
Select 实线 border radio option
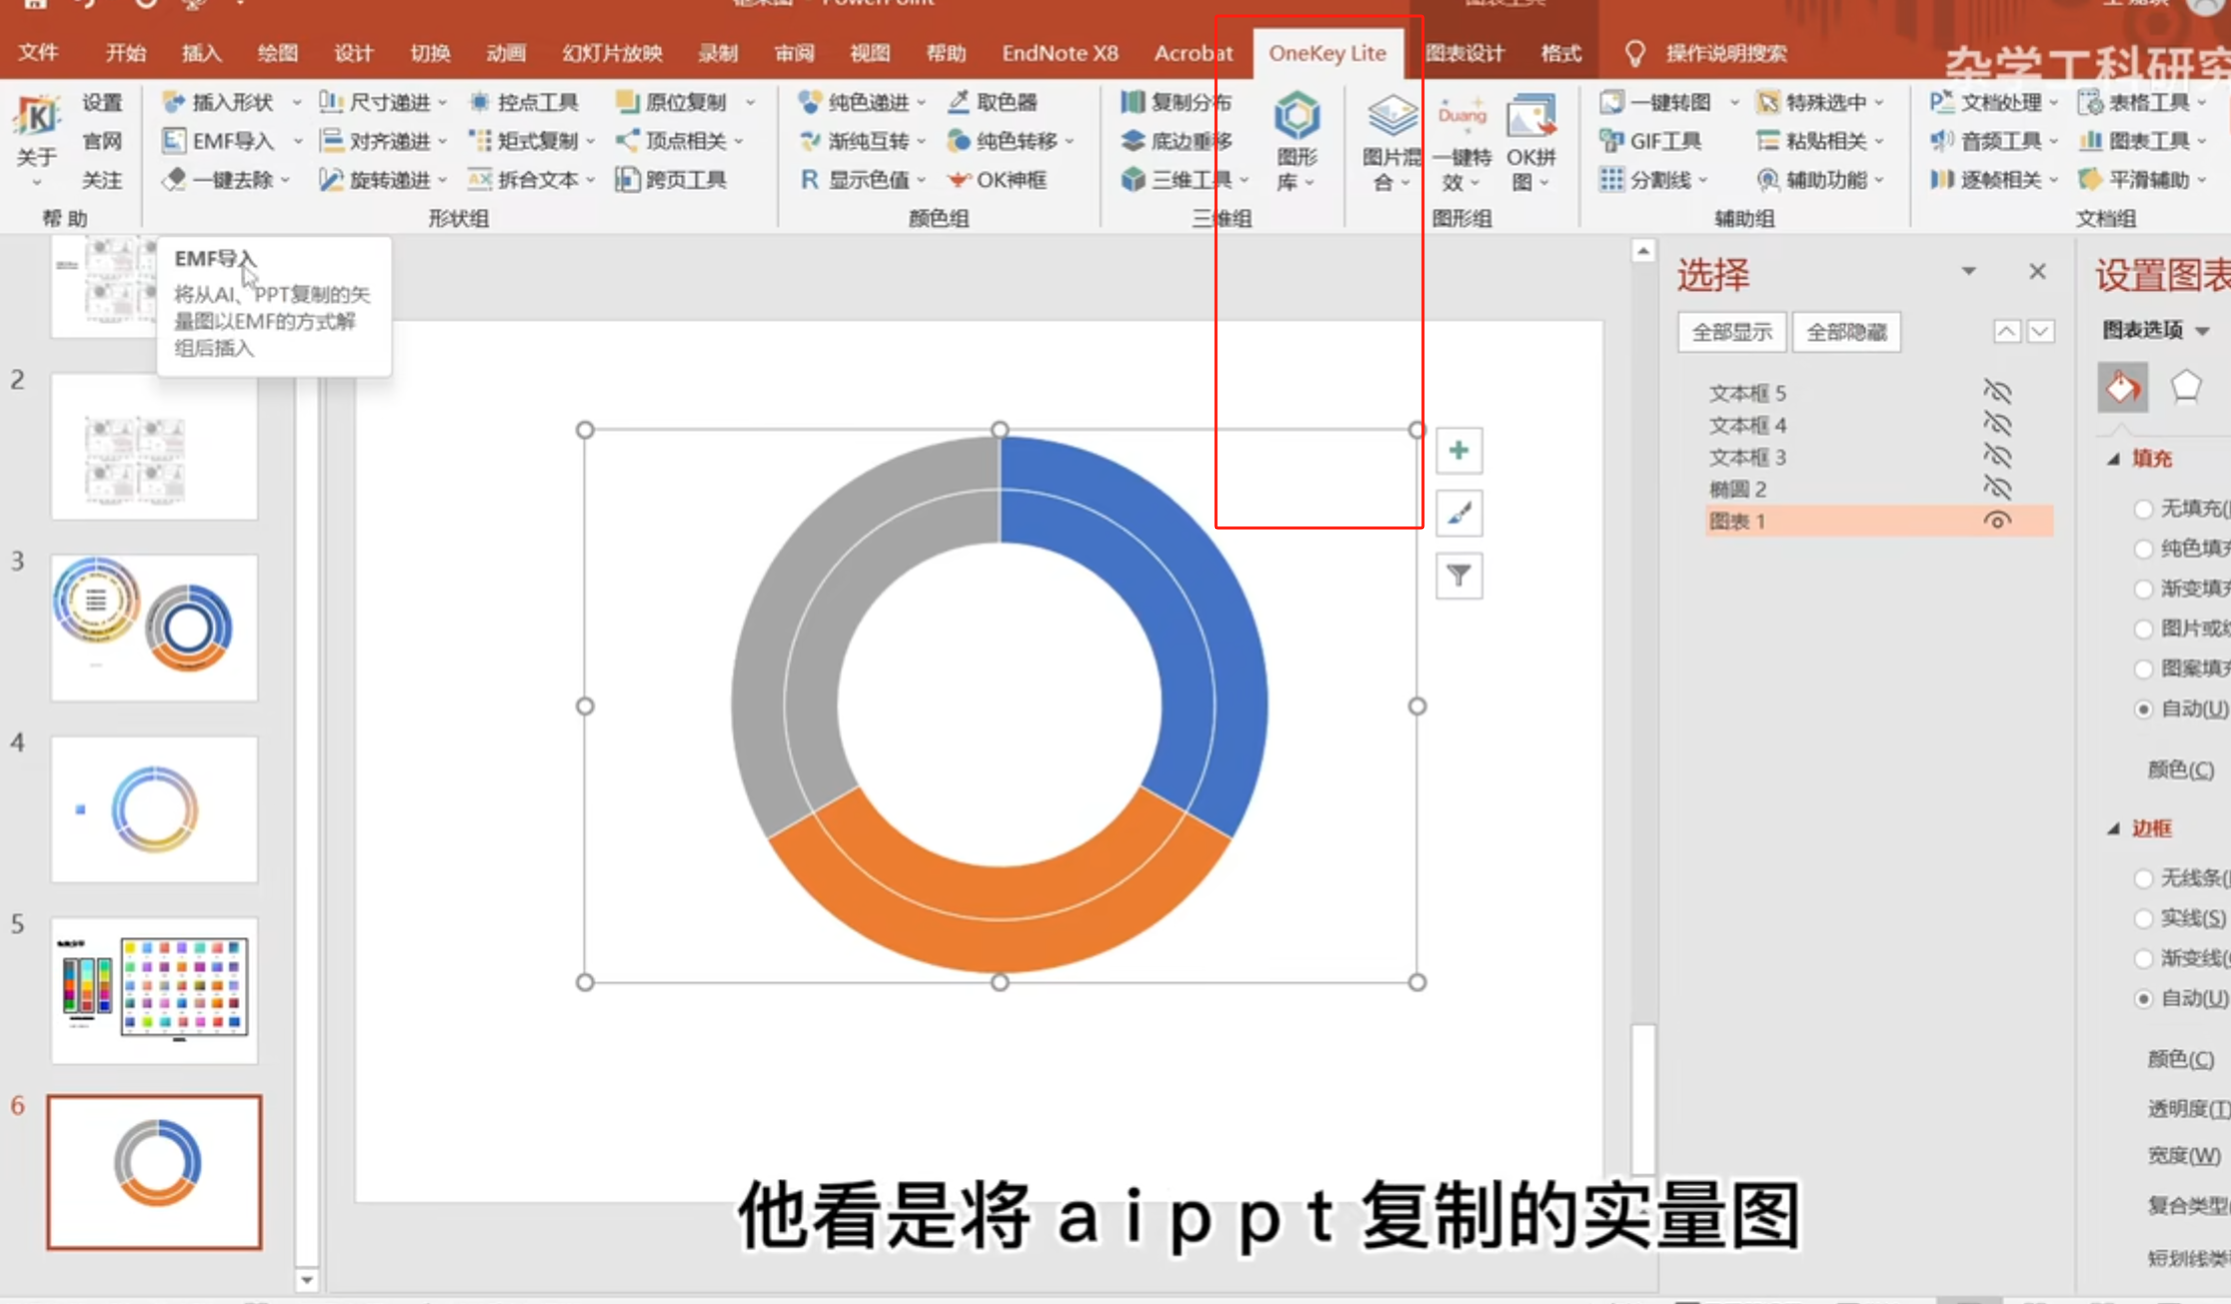2142,918
